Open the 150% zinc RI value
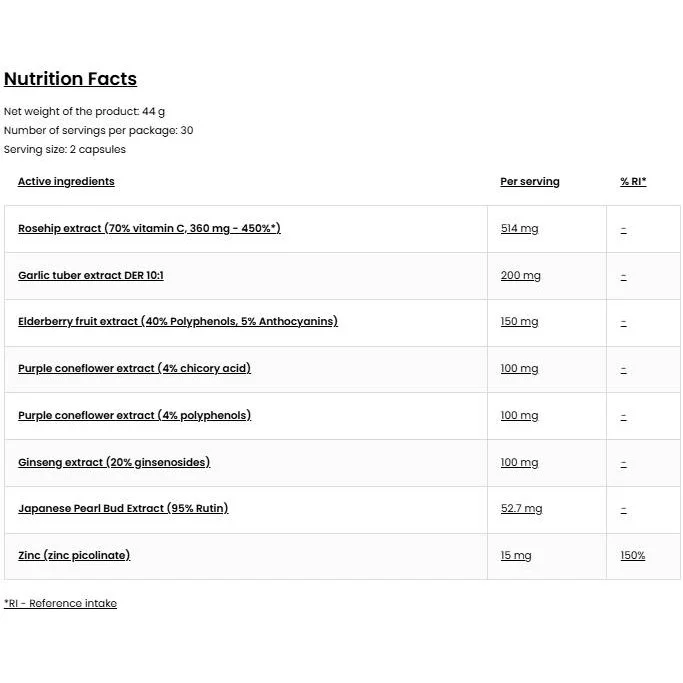Viewport: 683px width, 683px height. (x=633, y=555)
